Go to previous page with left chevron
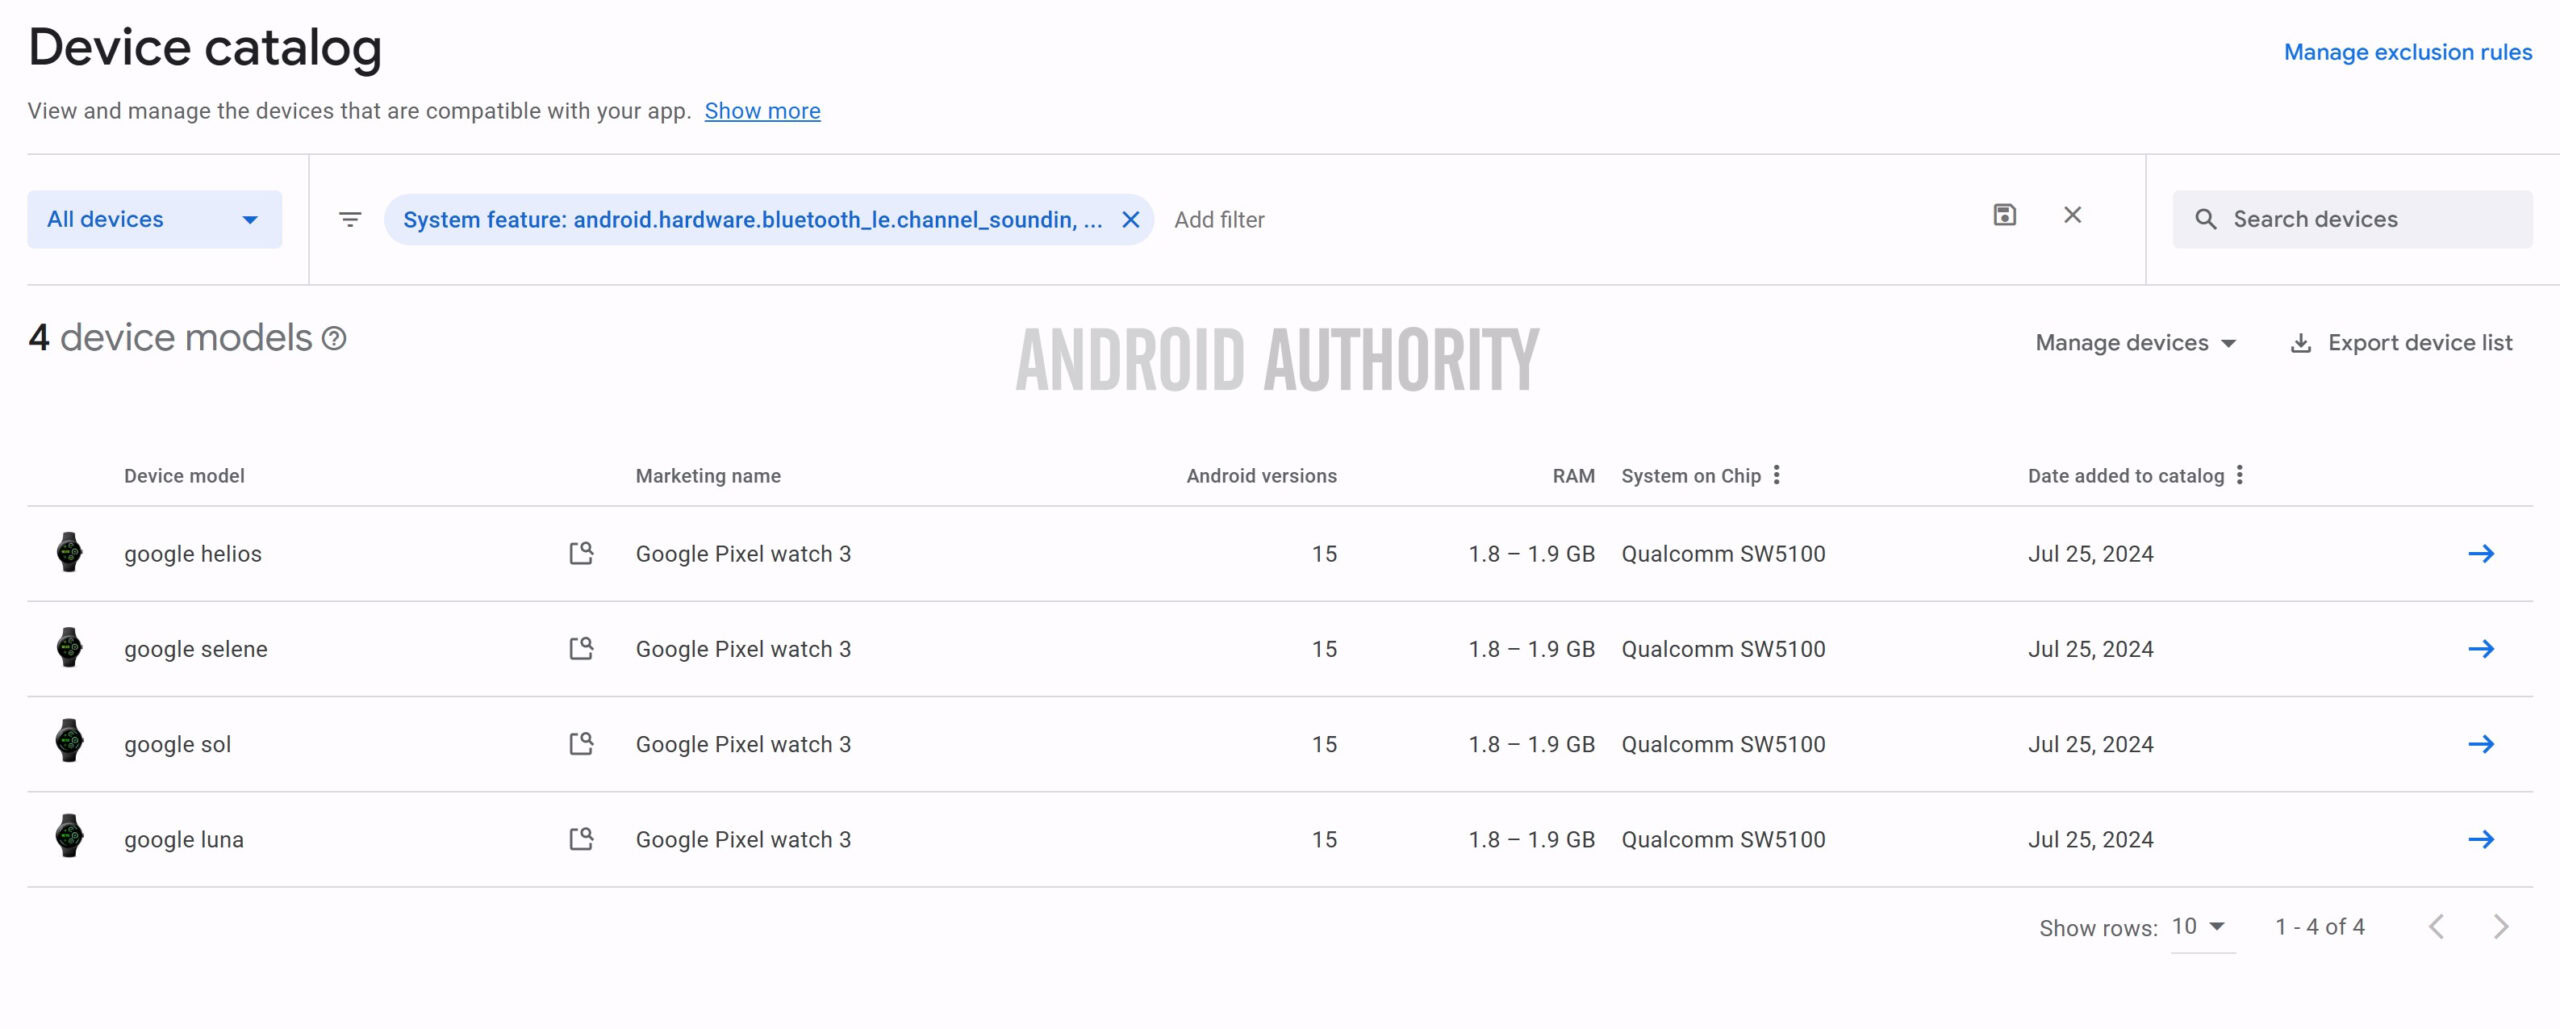This screenshot has height=1029, width=2560. [x=2433, y=926]
